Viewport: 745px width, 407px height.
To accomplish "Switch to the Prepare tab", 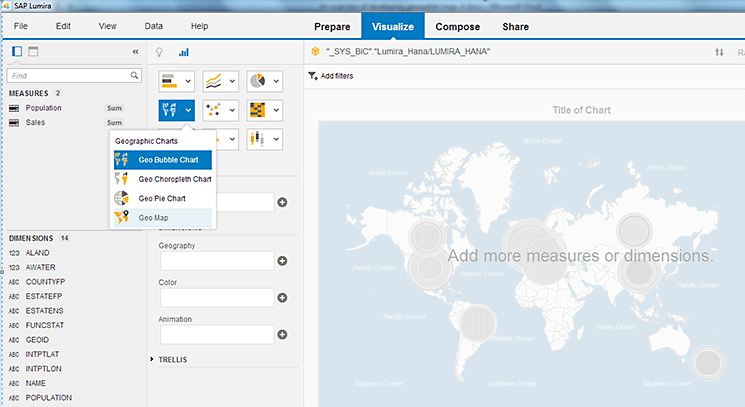I will coord(332,27).
